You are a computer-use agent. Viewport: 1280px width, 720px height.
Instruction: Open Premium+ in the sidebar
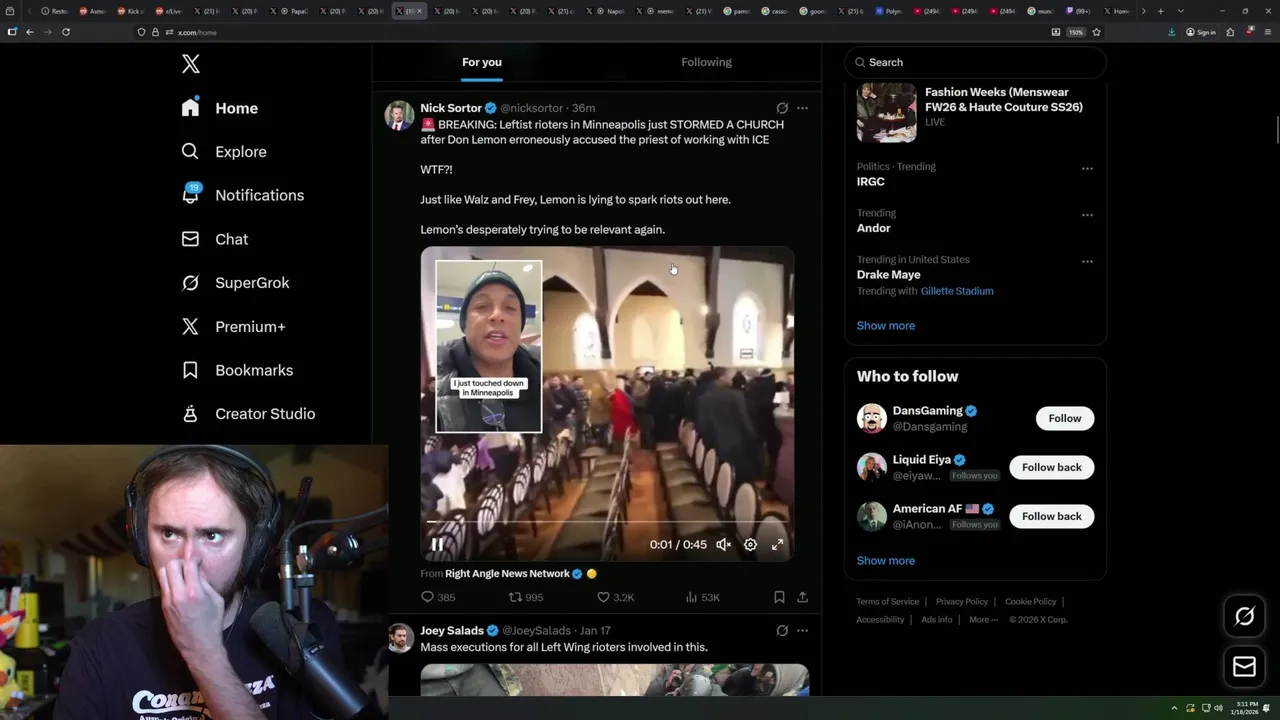click(x=233, y=326)
